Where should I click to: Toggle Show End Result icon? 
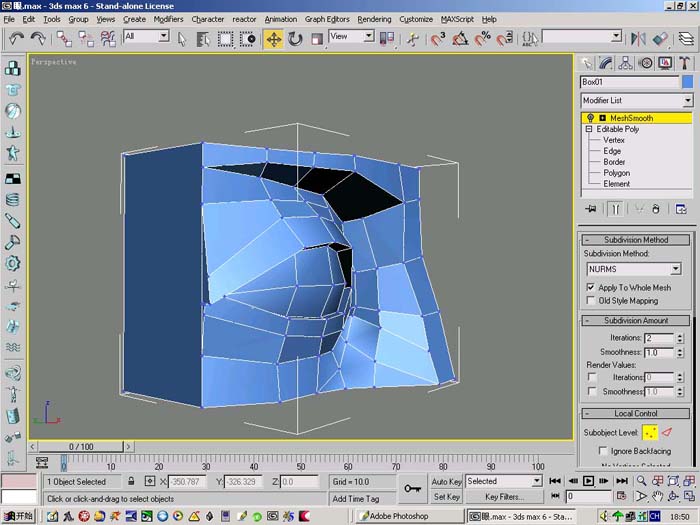[x=615, y=209]
